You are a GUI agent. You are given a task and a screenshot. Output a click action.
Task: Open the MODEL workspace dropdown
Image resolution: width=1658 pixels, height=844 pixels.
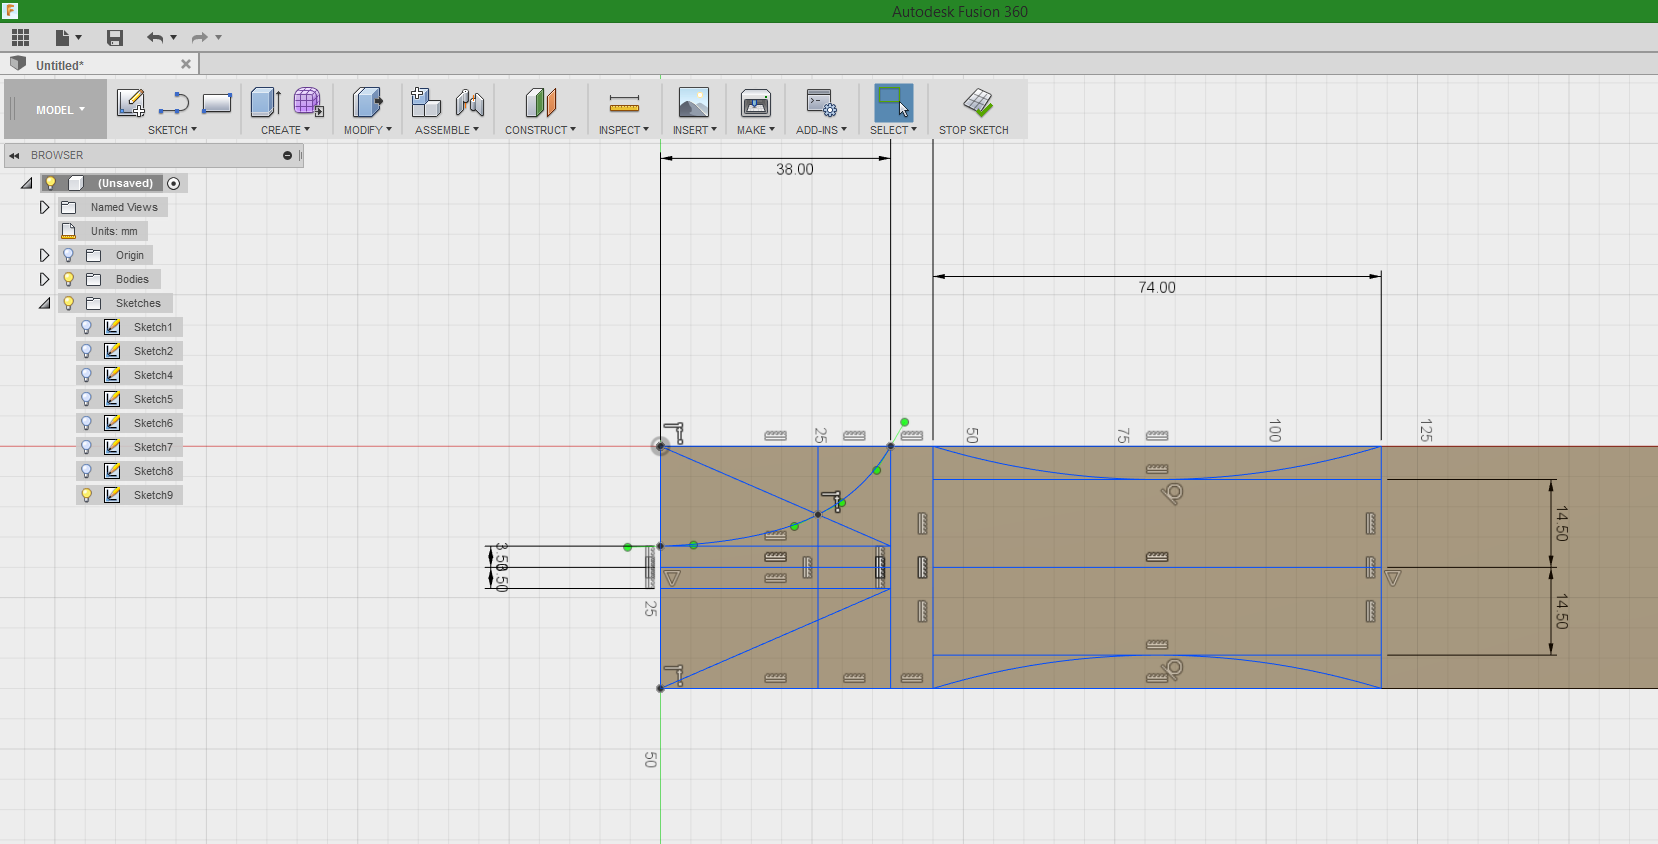click(x=60, y=110)
